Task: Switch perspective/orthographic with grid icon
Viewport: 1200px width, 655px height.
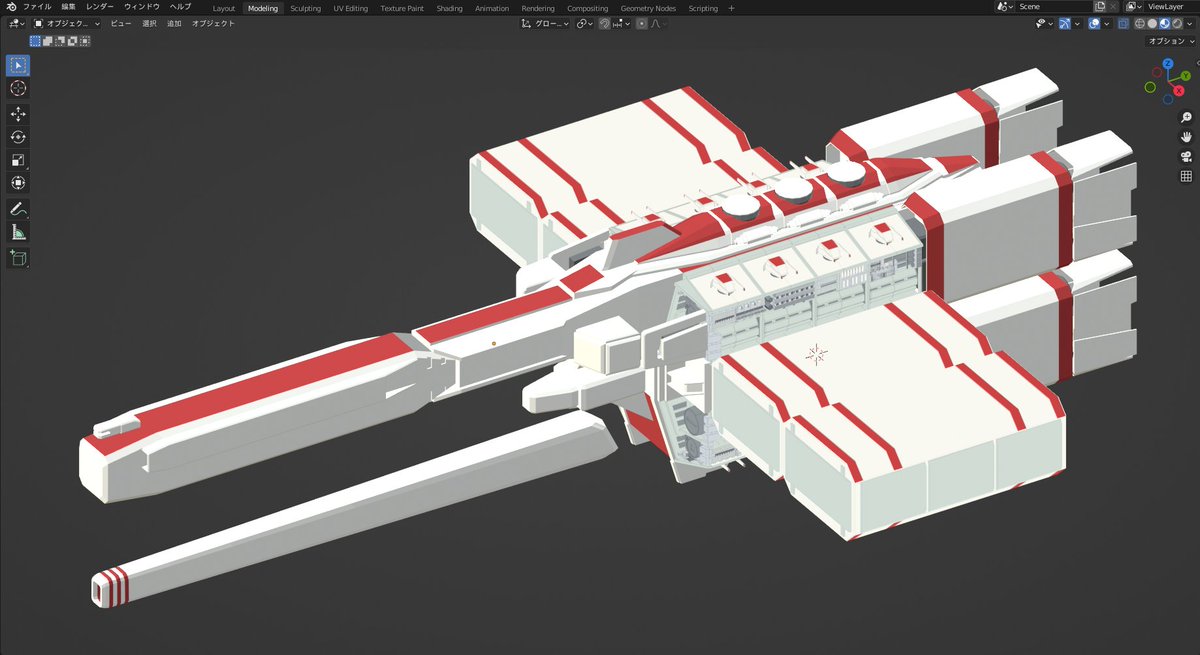Action: point(1186,177)
